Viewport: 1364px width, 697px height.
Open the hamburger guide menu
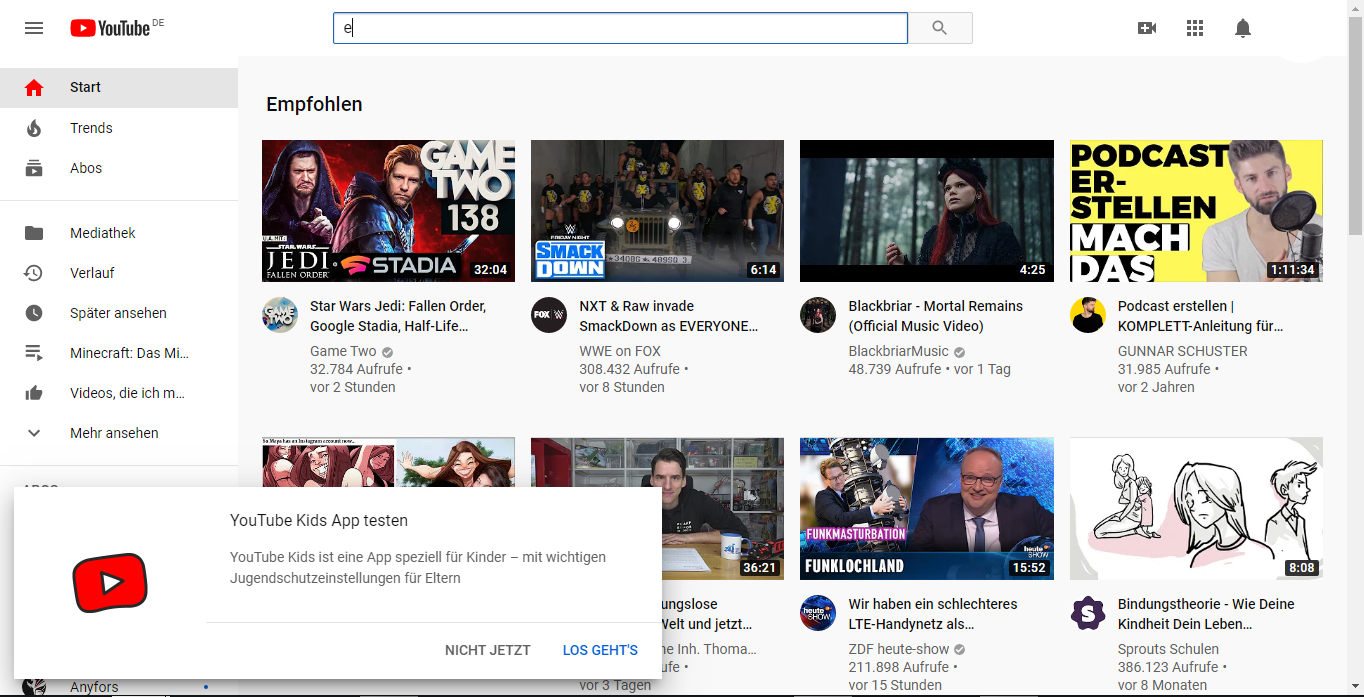click(x=34, y=28)
